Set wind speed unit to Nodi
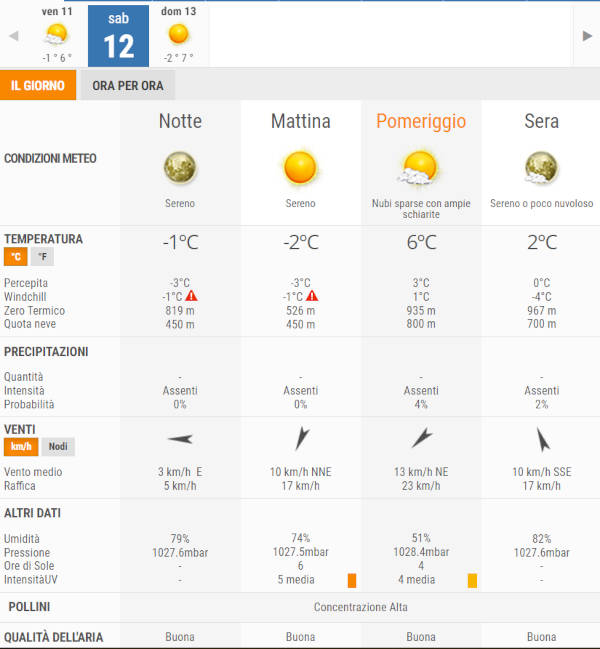This screenshot has height=649, width=600. tap(58, 447)
